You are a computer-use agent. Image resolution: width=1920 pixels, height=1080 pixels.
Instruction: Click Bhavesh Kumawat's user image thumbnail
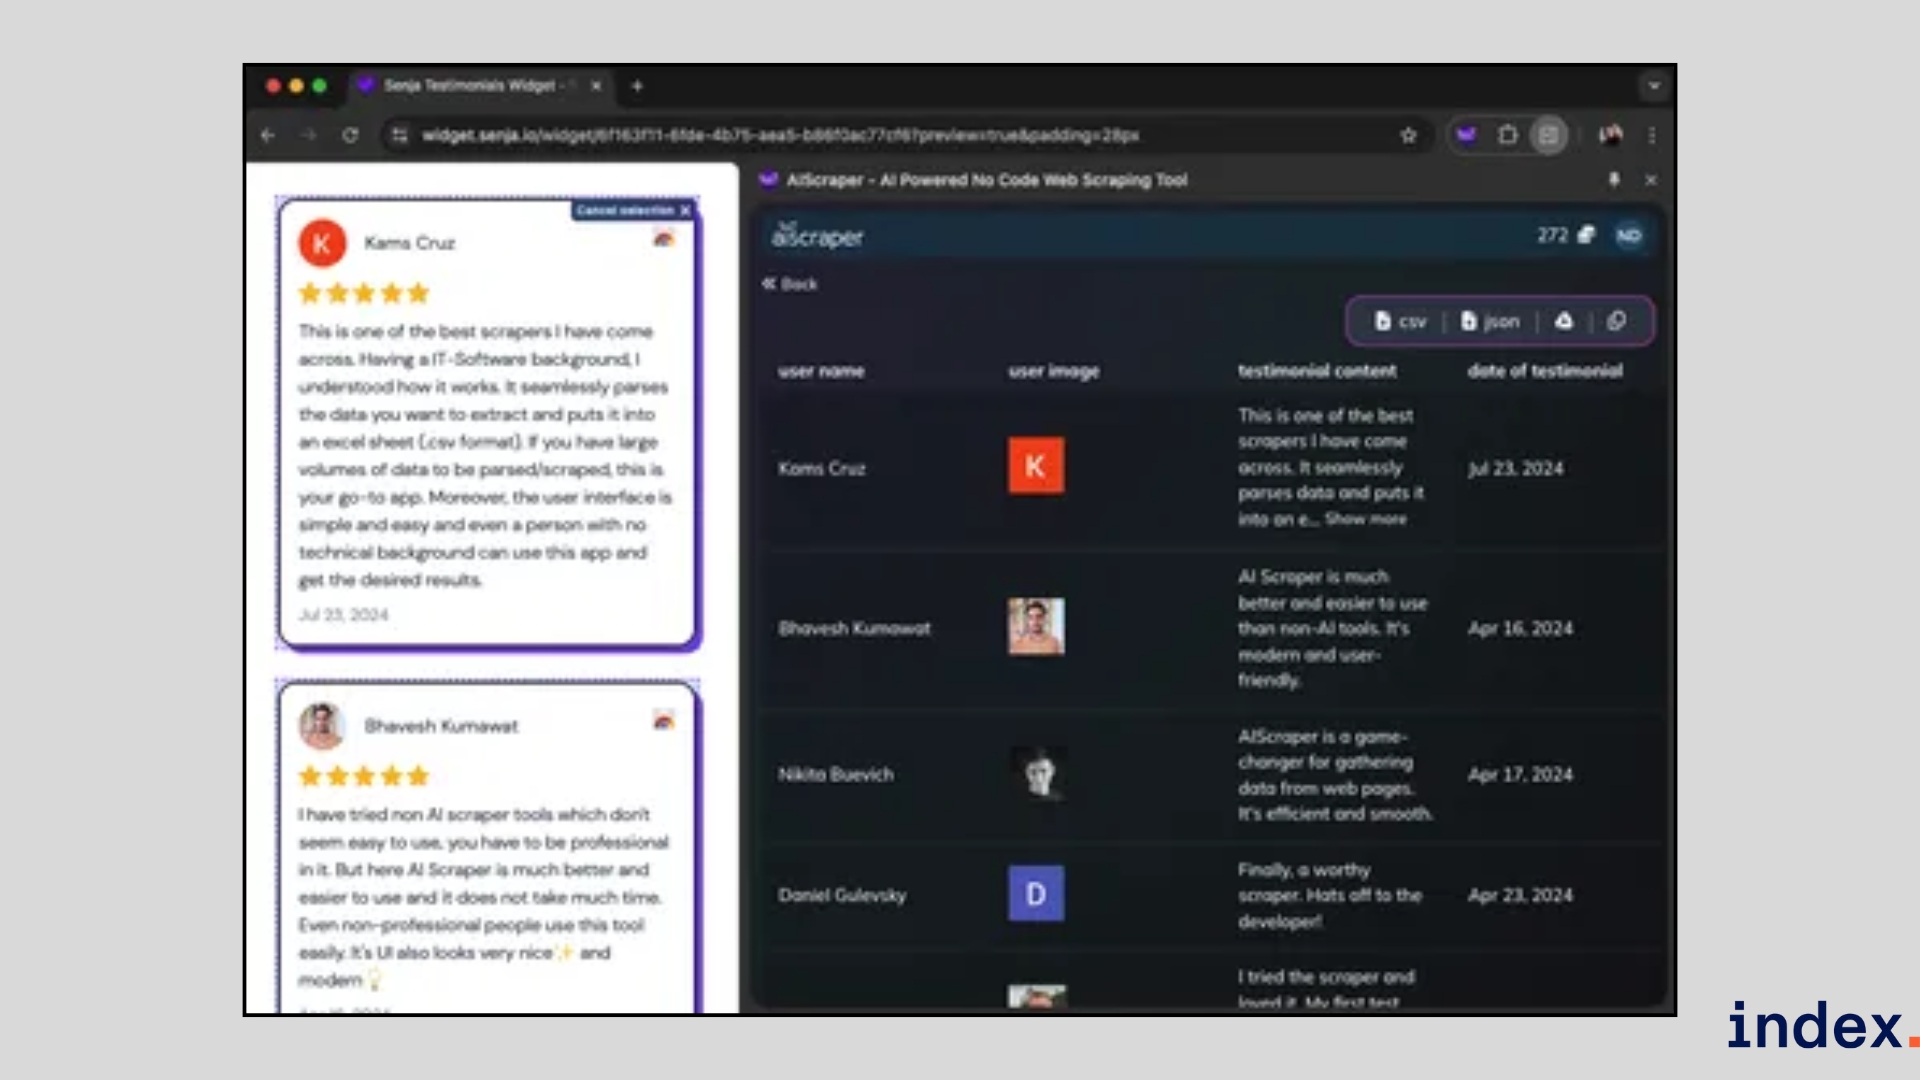click(1036, 627)
